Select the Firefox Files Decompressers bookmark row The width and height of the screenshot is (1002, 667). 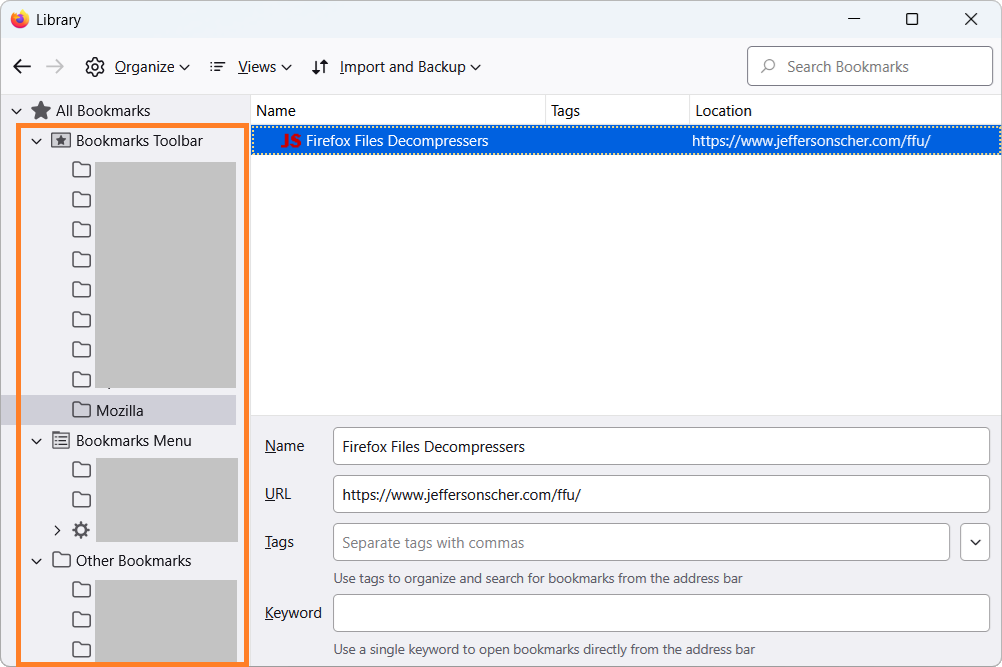coord(500,141)
